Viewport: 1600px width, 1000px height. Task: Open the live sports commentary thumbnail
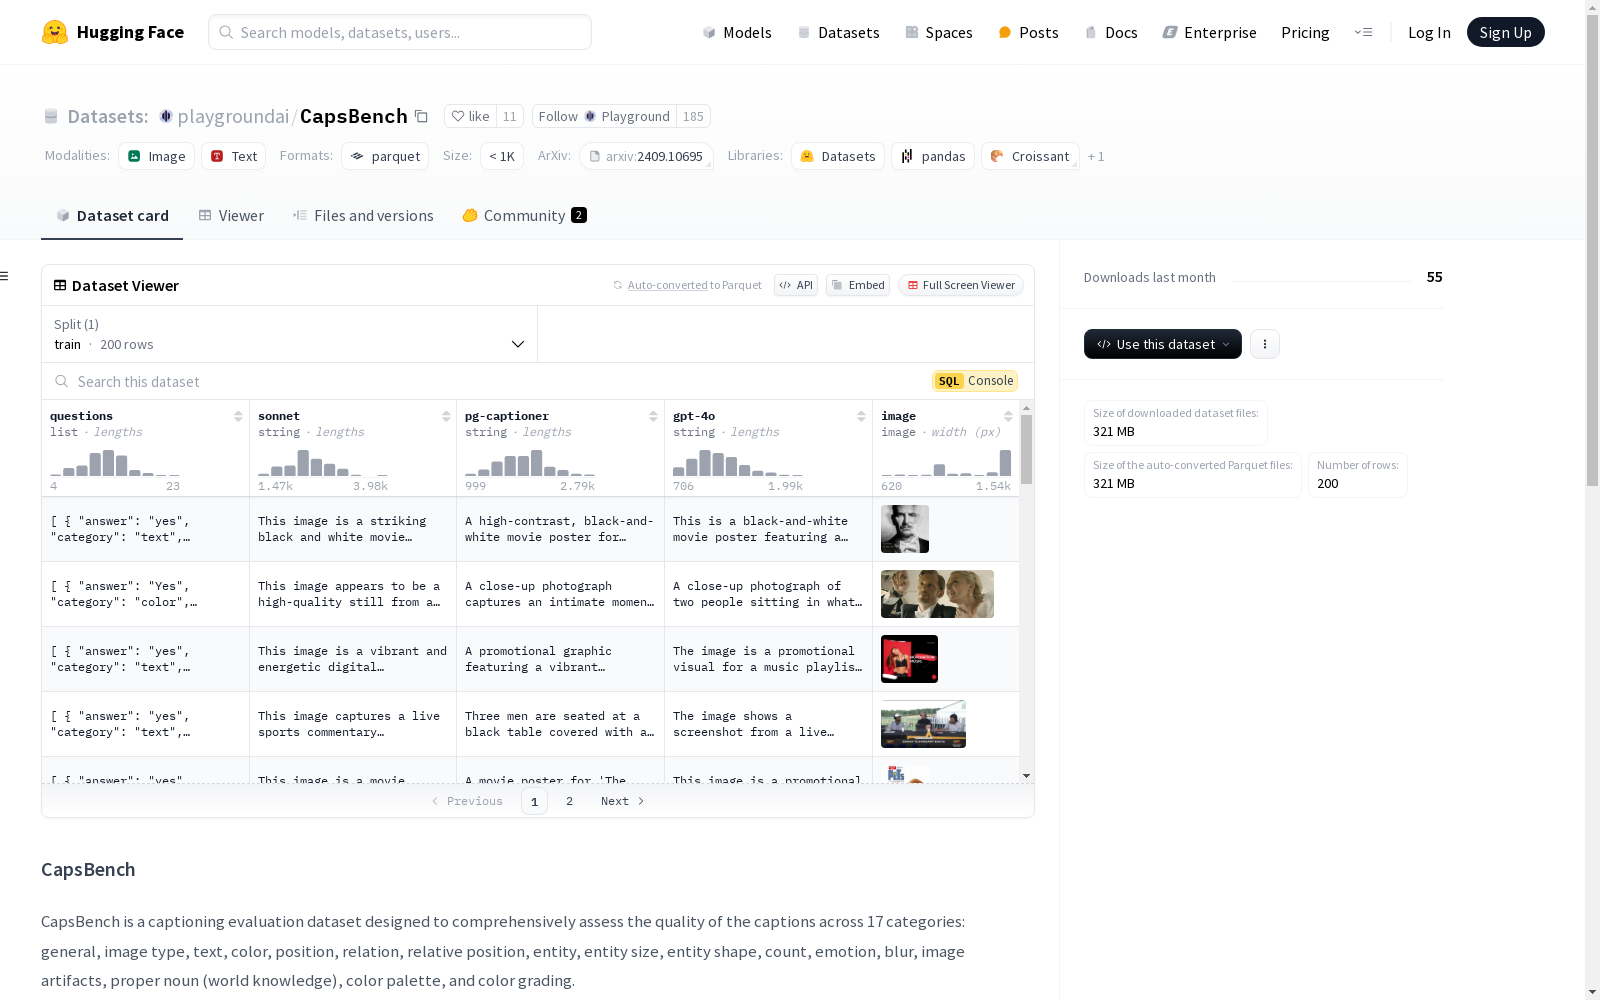click(x=923, y=724)
